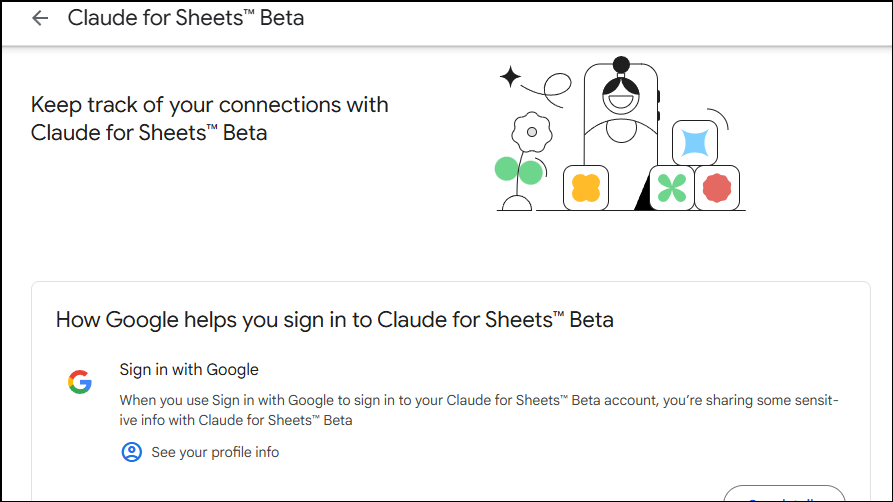Click the half-circle base under the green circles
Viewport: 893px width, 502px height.
pos(516,203)
